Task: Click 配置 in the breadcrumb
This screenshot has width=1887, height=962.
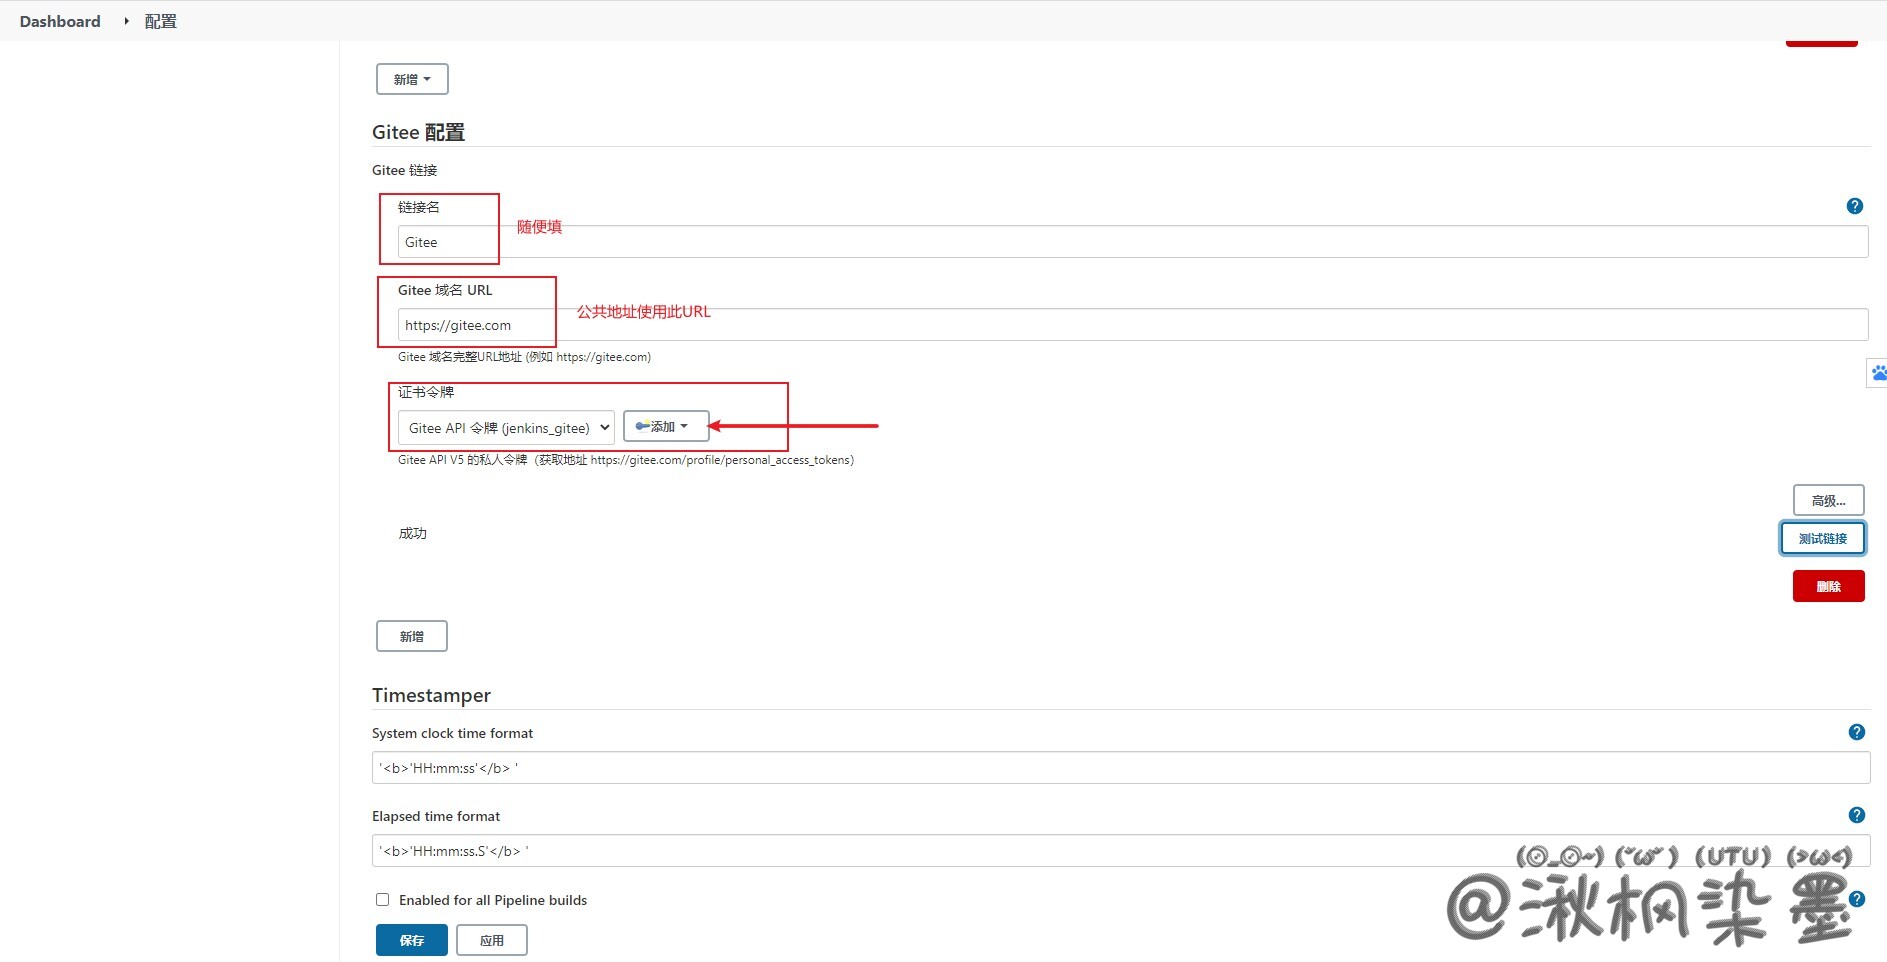Action: [x=160, y=21]
